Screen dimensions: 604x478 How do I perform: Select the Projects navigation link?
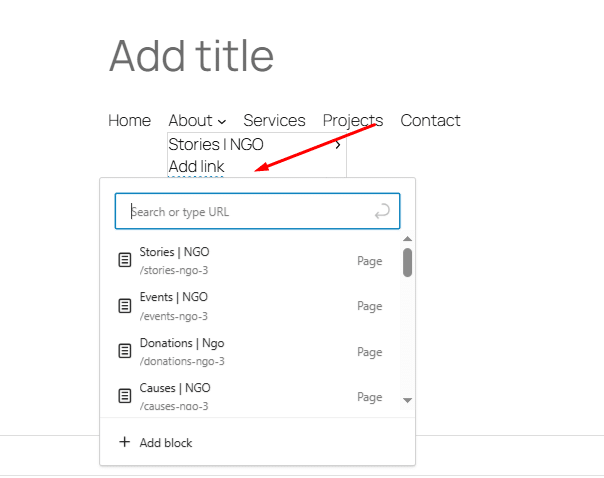pos(353,121)
